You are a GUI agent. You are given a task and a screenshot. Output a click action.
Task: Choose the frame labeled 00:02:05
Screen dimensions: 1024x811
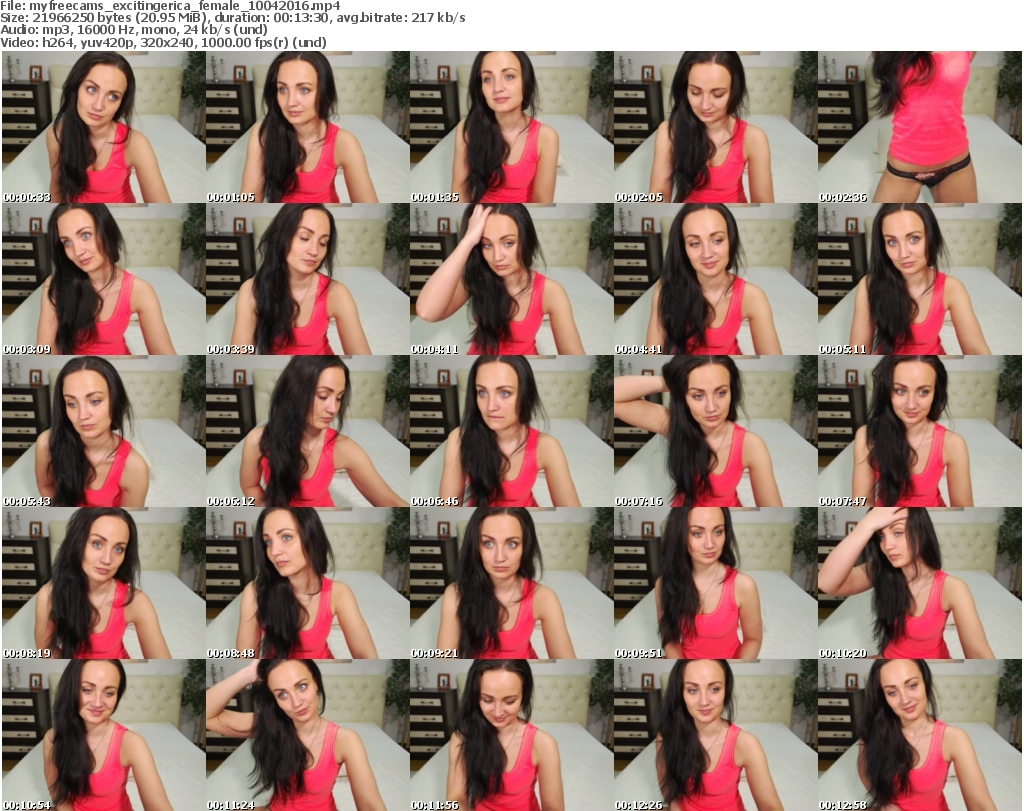(715, 127)
